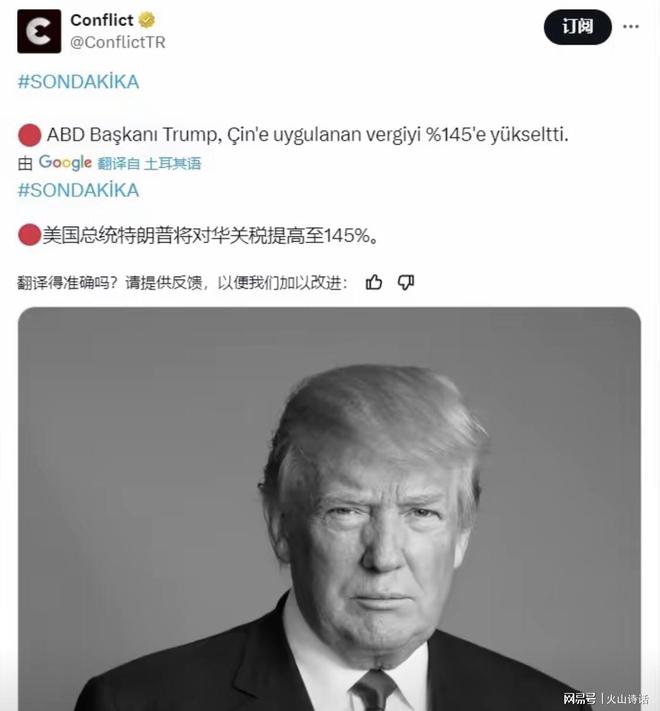Image resolution: width=660 pixels, height=711 pixels.
Task: Click the 网易号 watermark on the photo
Action: [x=579, y=698]
